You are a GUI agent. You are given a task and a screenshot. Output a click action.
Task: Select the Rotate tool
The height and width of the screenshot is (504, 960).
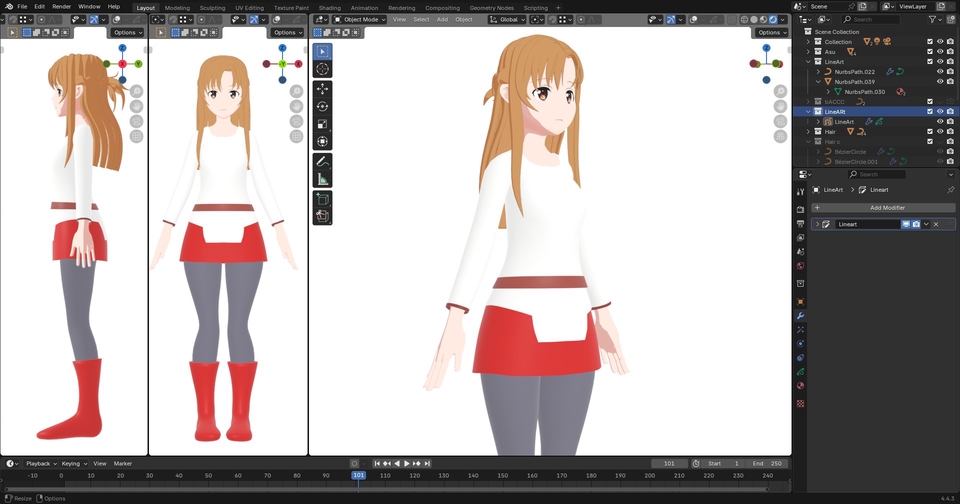point(322,106)
